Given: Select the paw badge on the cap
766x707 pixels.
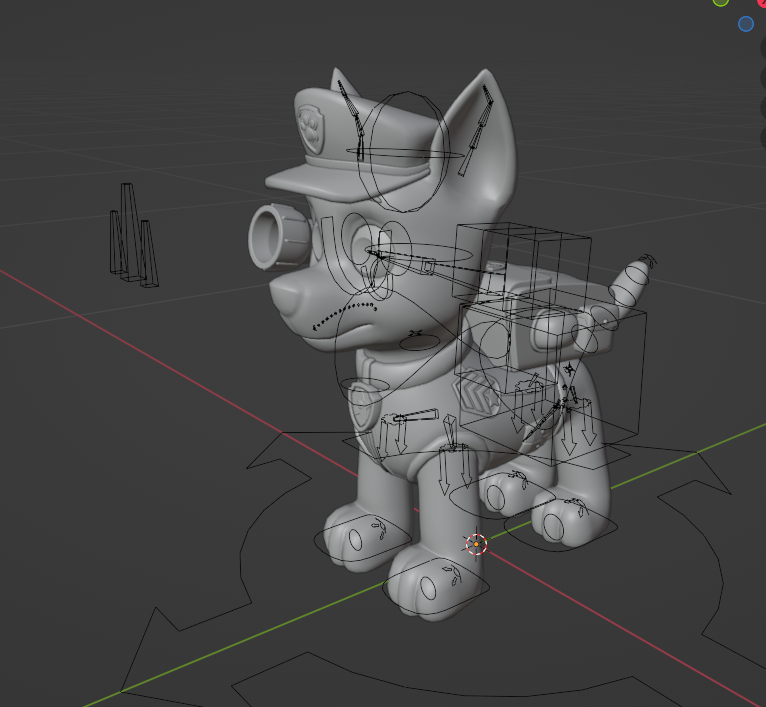Looking at the screenshot, I should [x=312, y=129].
